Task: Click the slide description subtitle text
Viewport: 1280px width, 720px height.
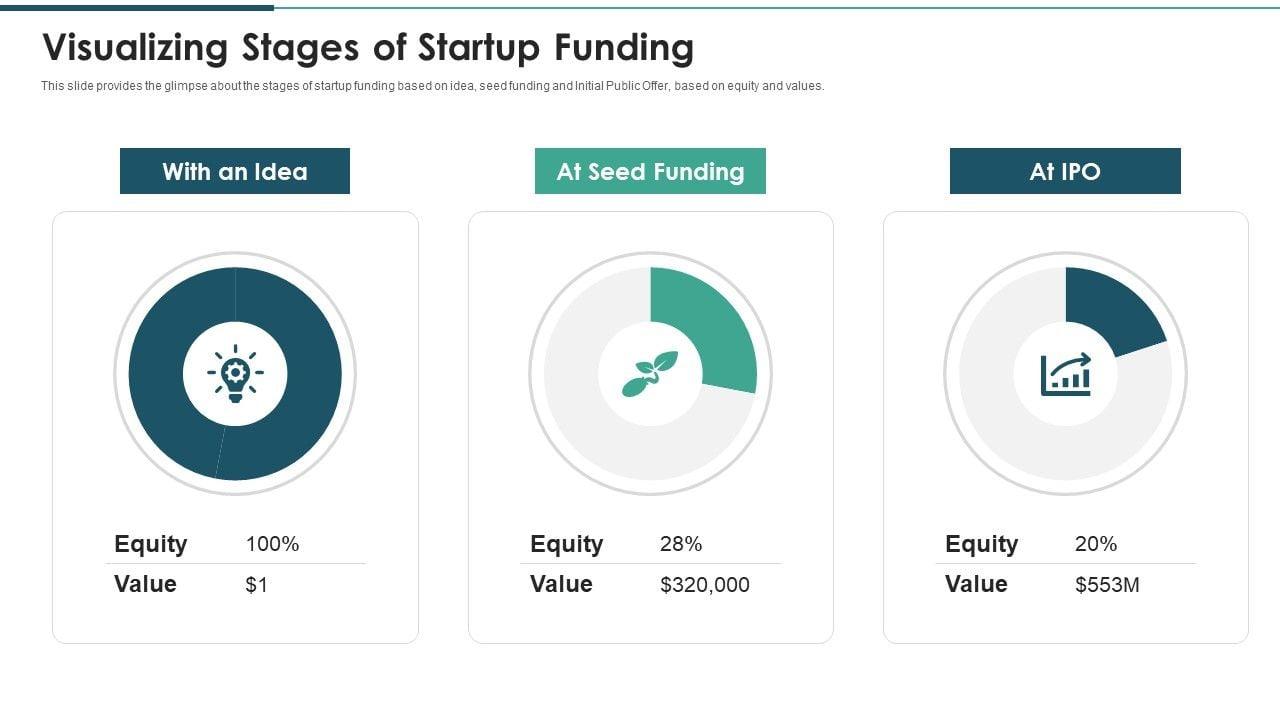Action: (x=432, y=86)
